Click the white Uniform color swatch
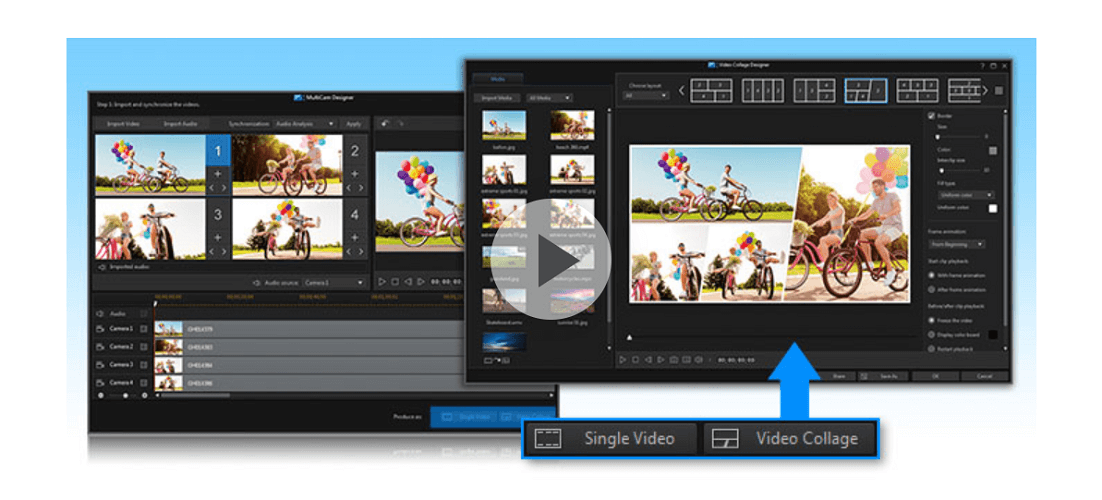 (x=993, y=208)
